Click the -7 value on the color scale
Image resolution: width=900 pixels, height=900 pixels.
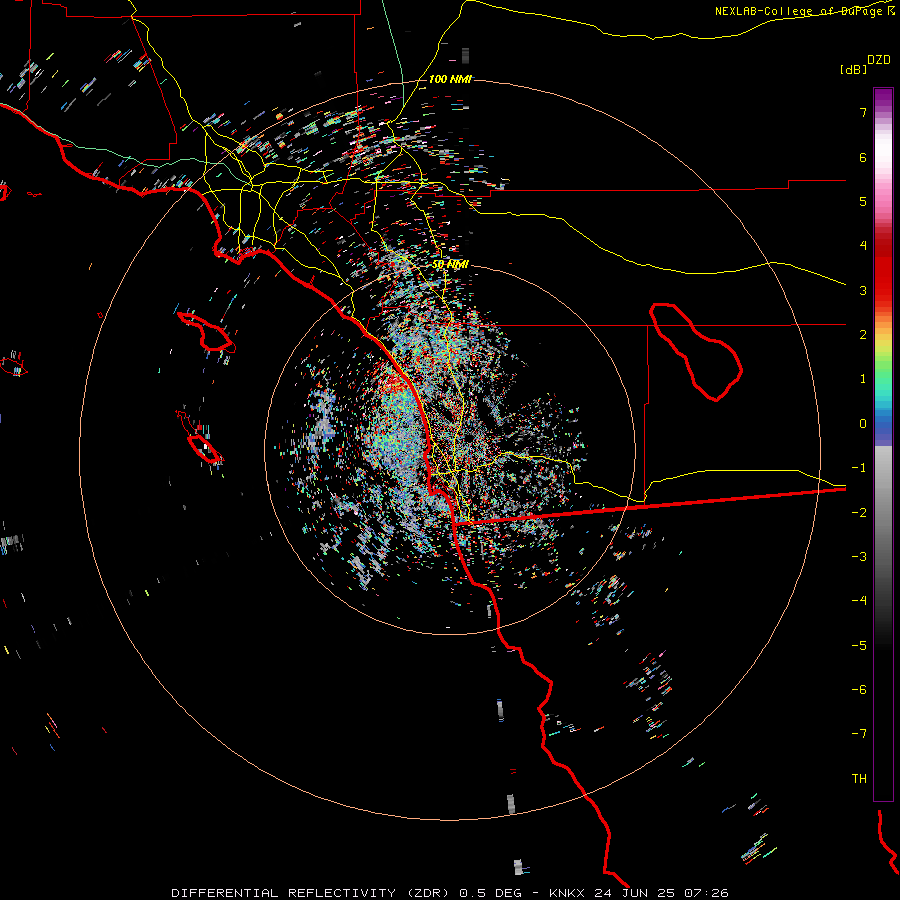click(x=859, y=734)
